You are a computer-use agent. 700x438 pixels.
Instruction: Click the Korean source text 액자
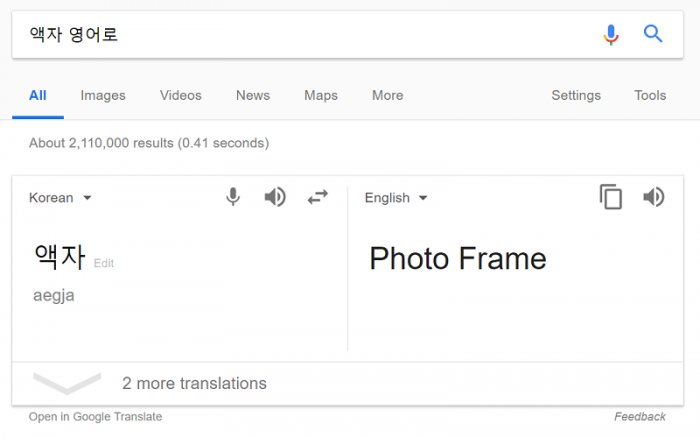[60, 257]
